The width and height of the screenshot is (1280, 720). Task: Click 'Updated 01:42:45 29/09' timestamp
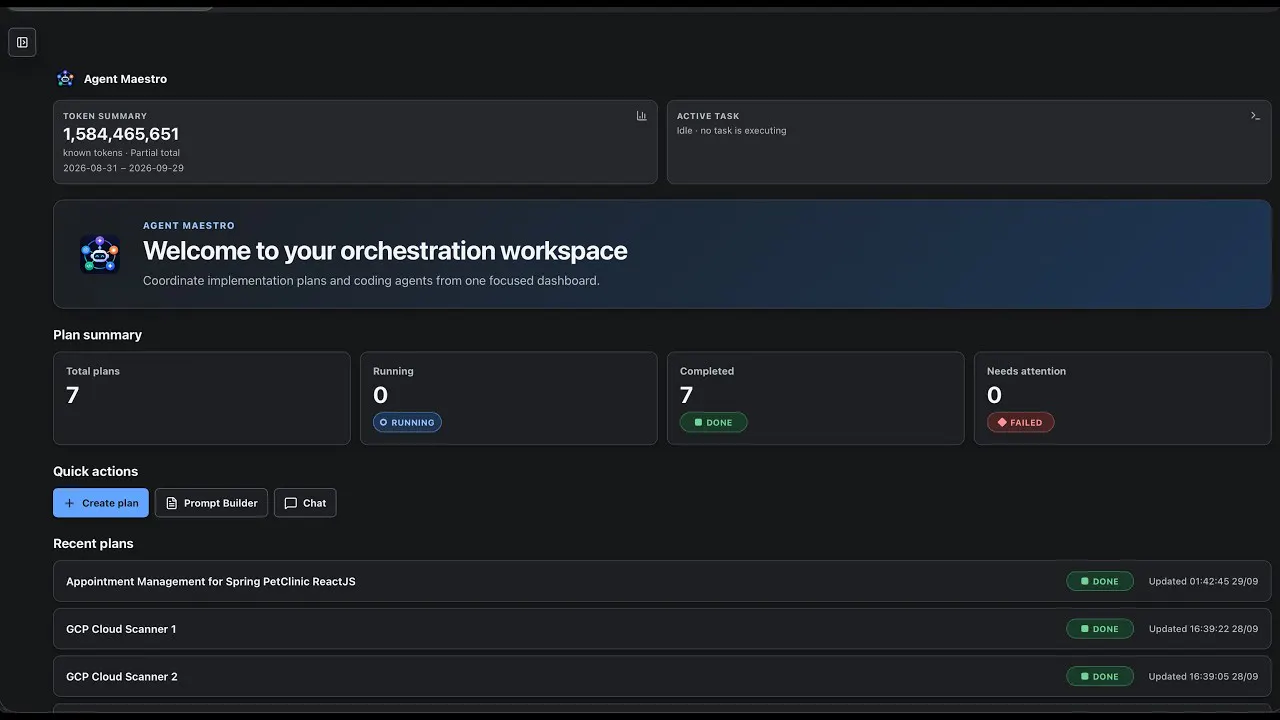tap(1203, 581)
